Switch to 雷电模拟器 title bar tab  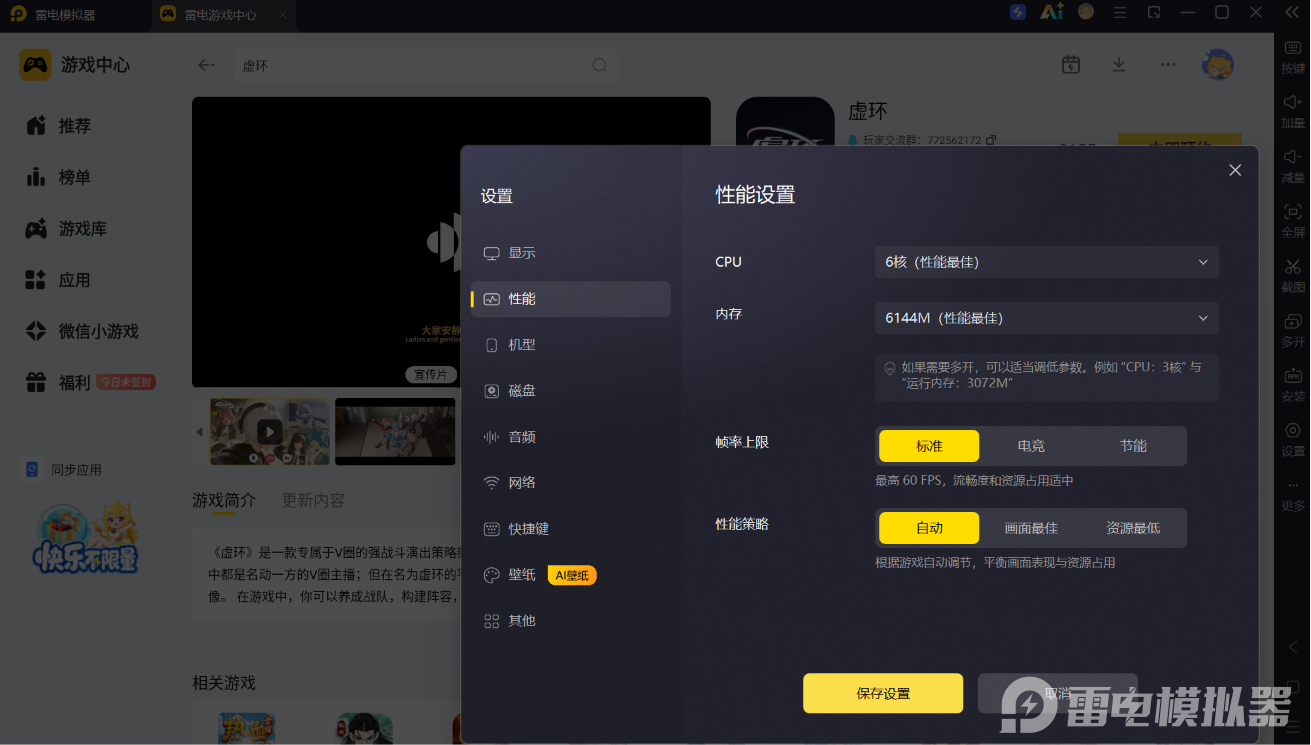(75, 14)
